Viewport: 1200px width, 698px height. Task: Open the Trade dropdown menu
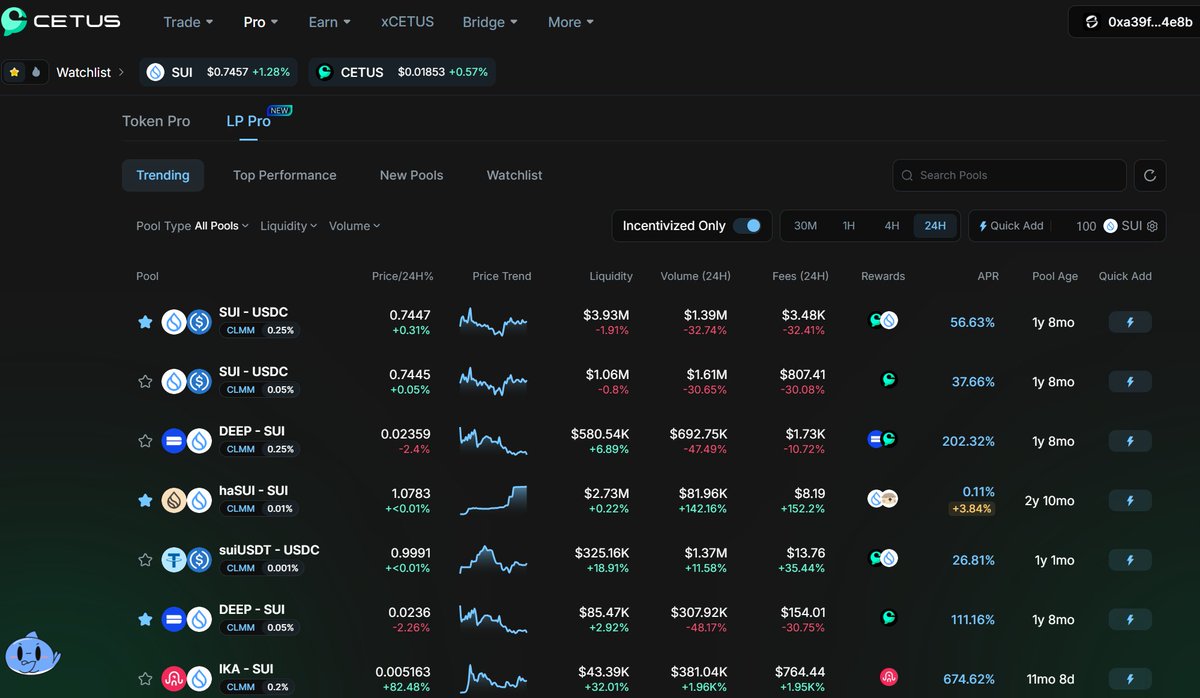pyautogui.click(x=188, y=21)
